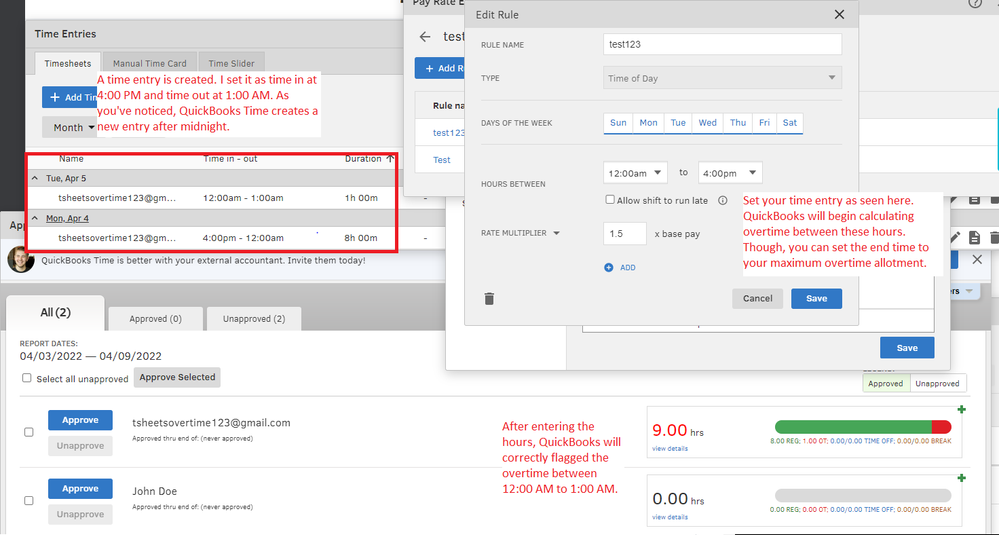Toggle Sat in days of the week

[x=789, y=123]
